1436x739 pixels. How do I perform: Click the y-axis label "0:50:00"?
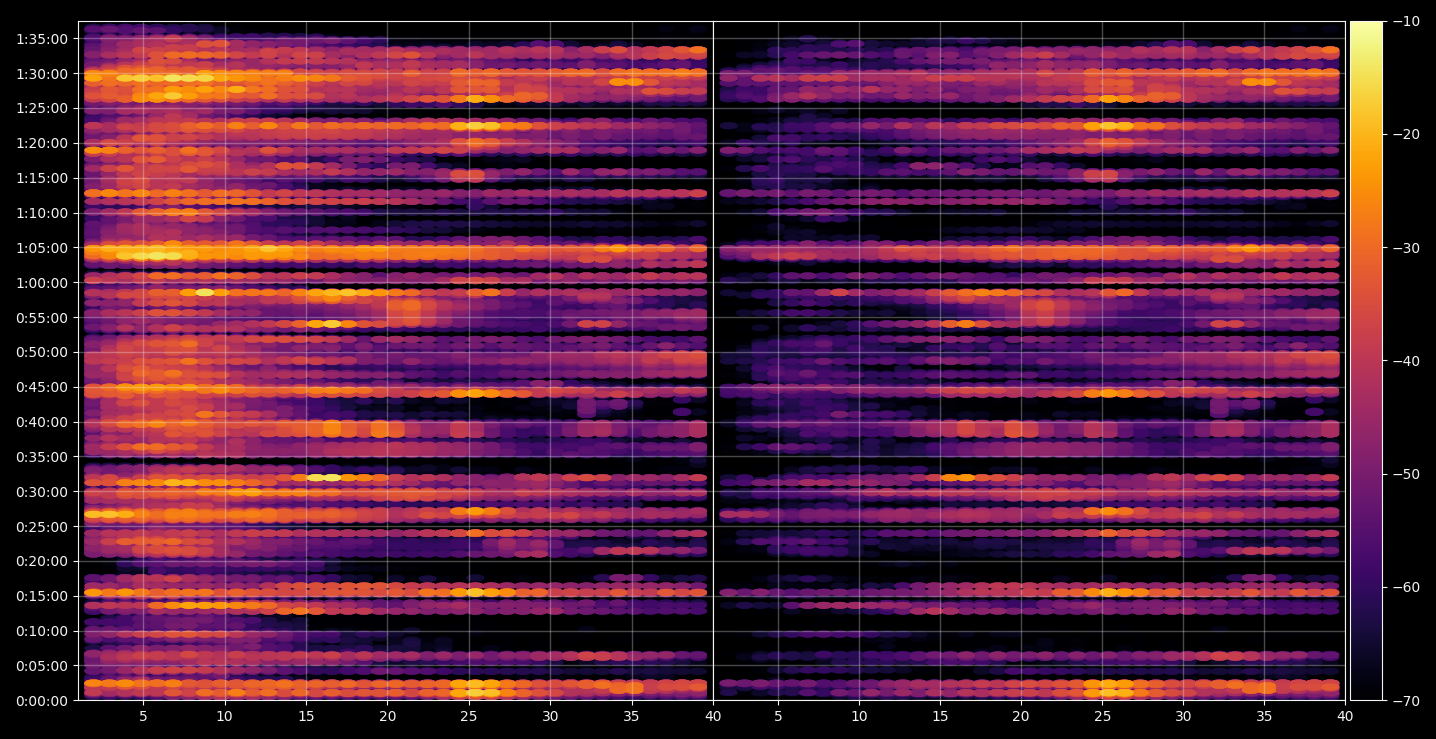(43, 352)
